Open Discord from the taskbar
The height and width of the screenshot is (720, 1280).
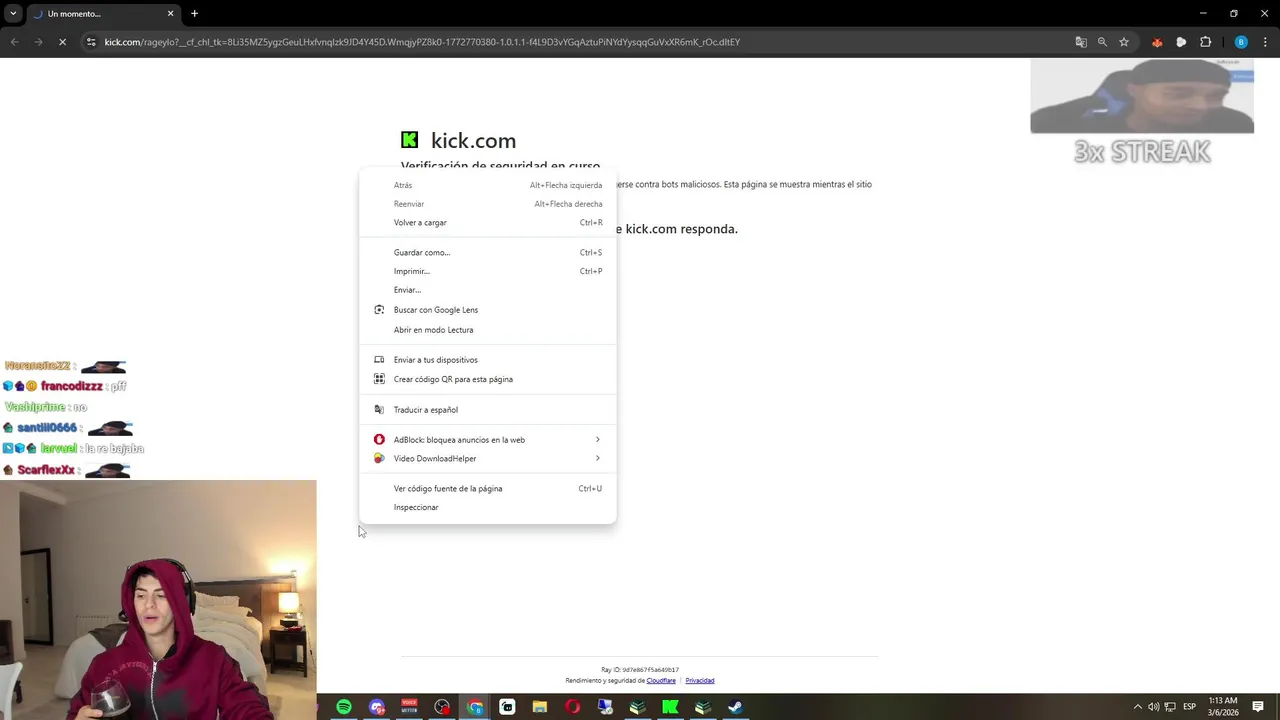pyautogui.click(x=377, y=707)
